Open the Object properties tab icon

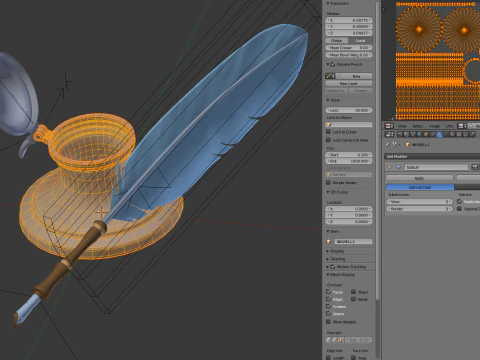(426, 134)
